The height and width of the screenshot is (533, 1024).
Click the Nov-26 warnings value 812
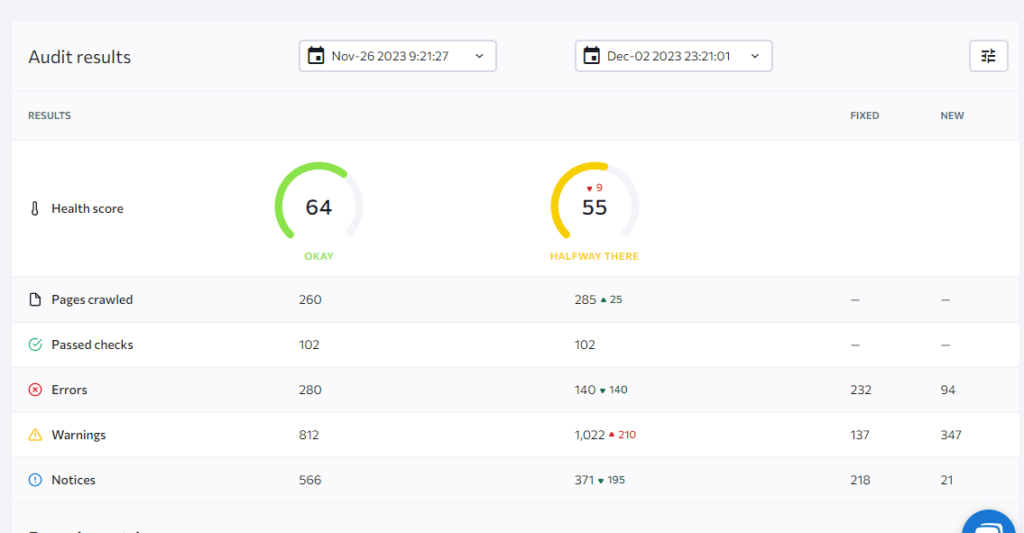coord(309,434)
